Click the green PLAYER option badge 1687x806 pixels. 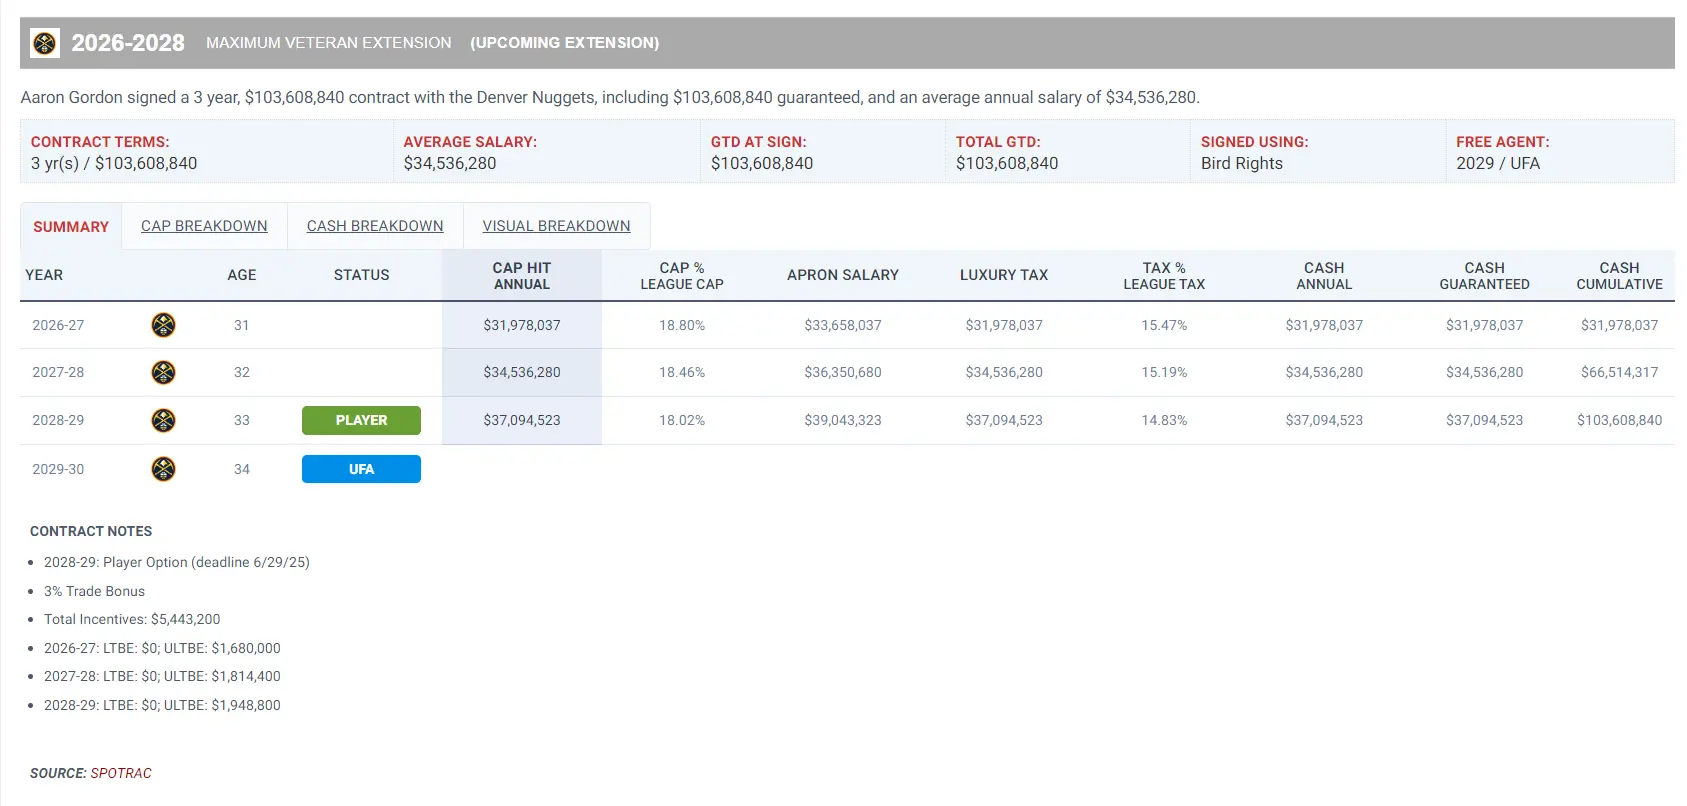tap(361, 420)
